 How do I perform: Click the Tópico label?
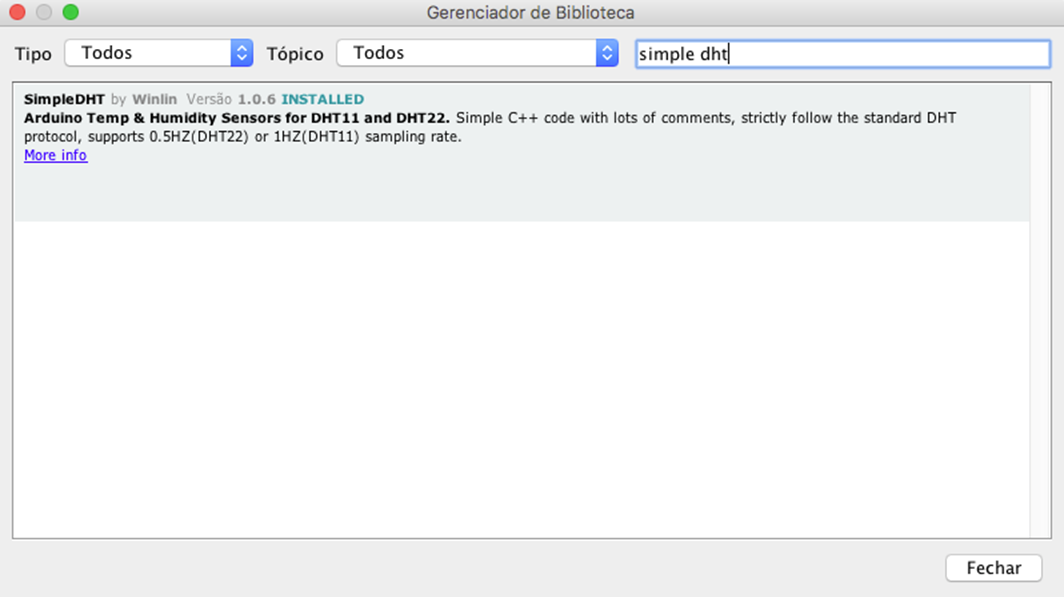click(295, 54)
